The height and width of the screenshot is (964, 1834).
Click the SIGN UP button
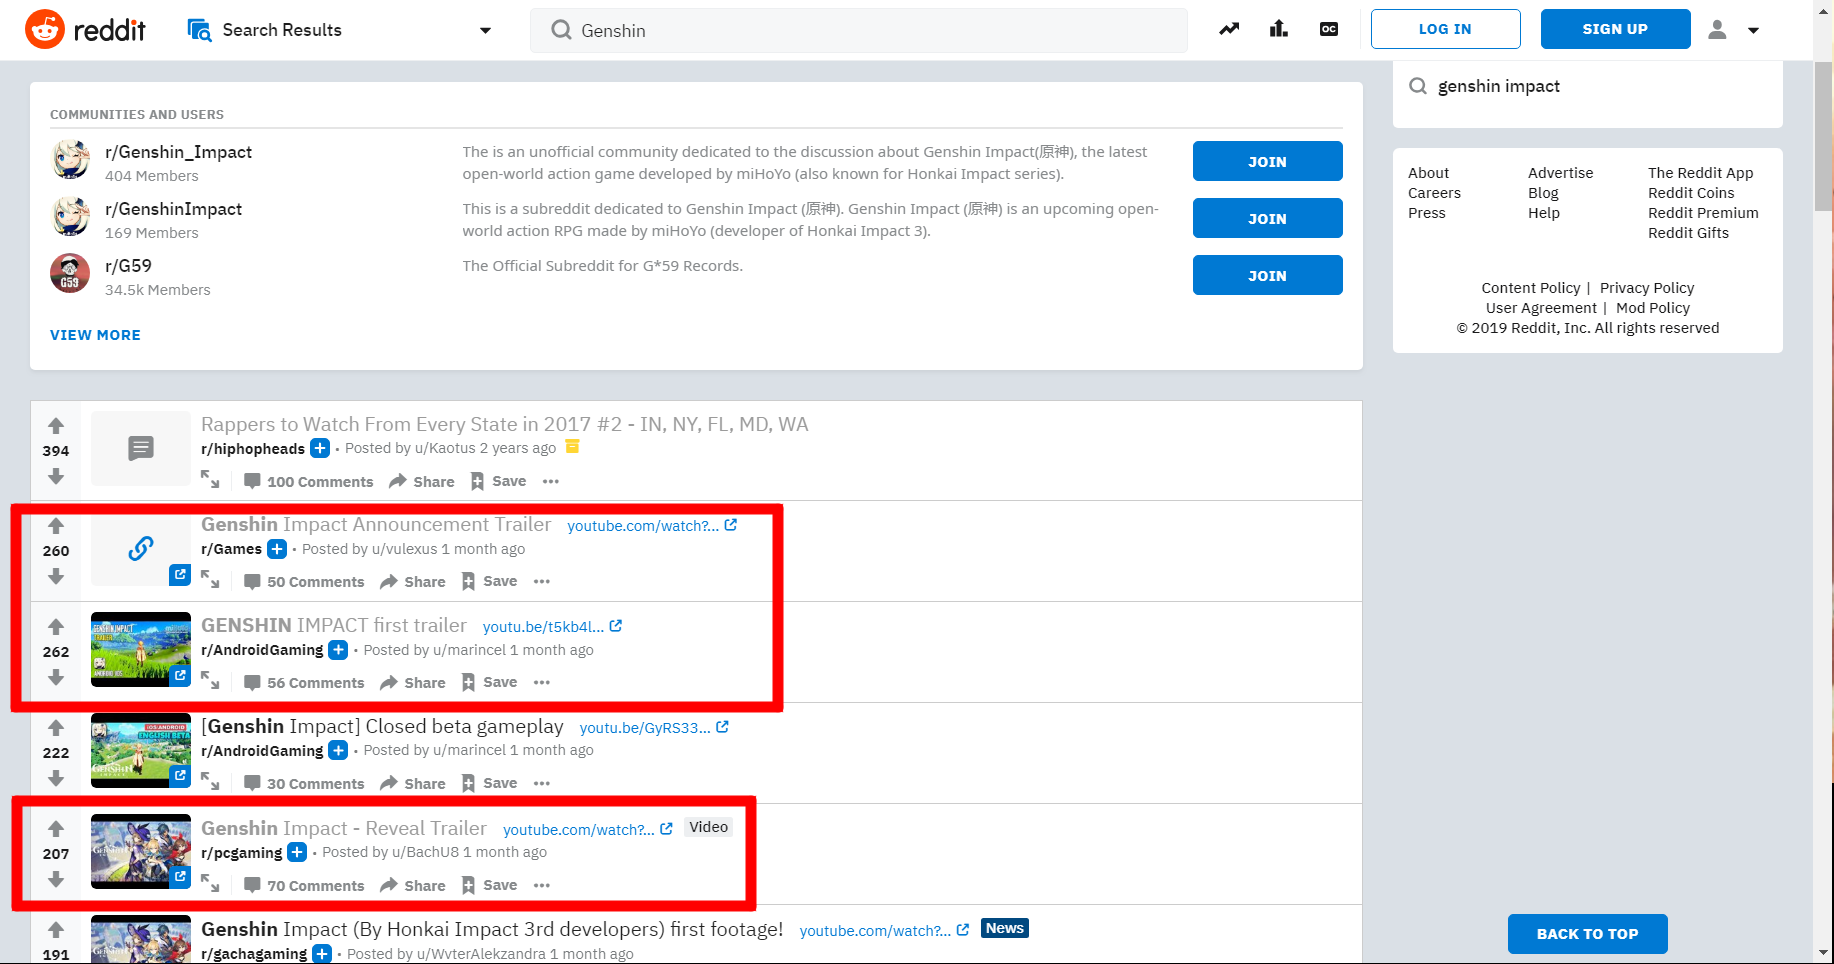point(1615,29)
